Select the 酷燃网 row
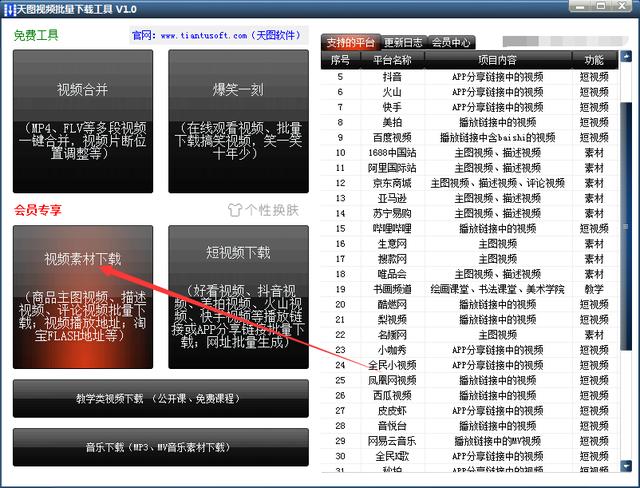 coord(470,304)
